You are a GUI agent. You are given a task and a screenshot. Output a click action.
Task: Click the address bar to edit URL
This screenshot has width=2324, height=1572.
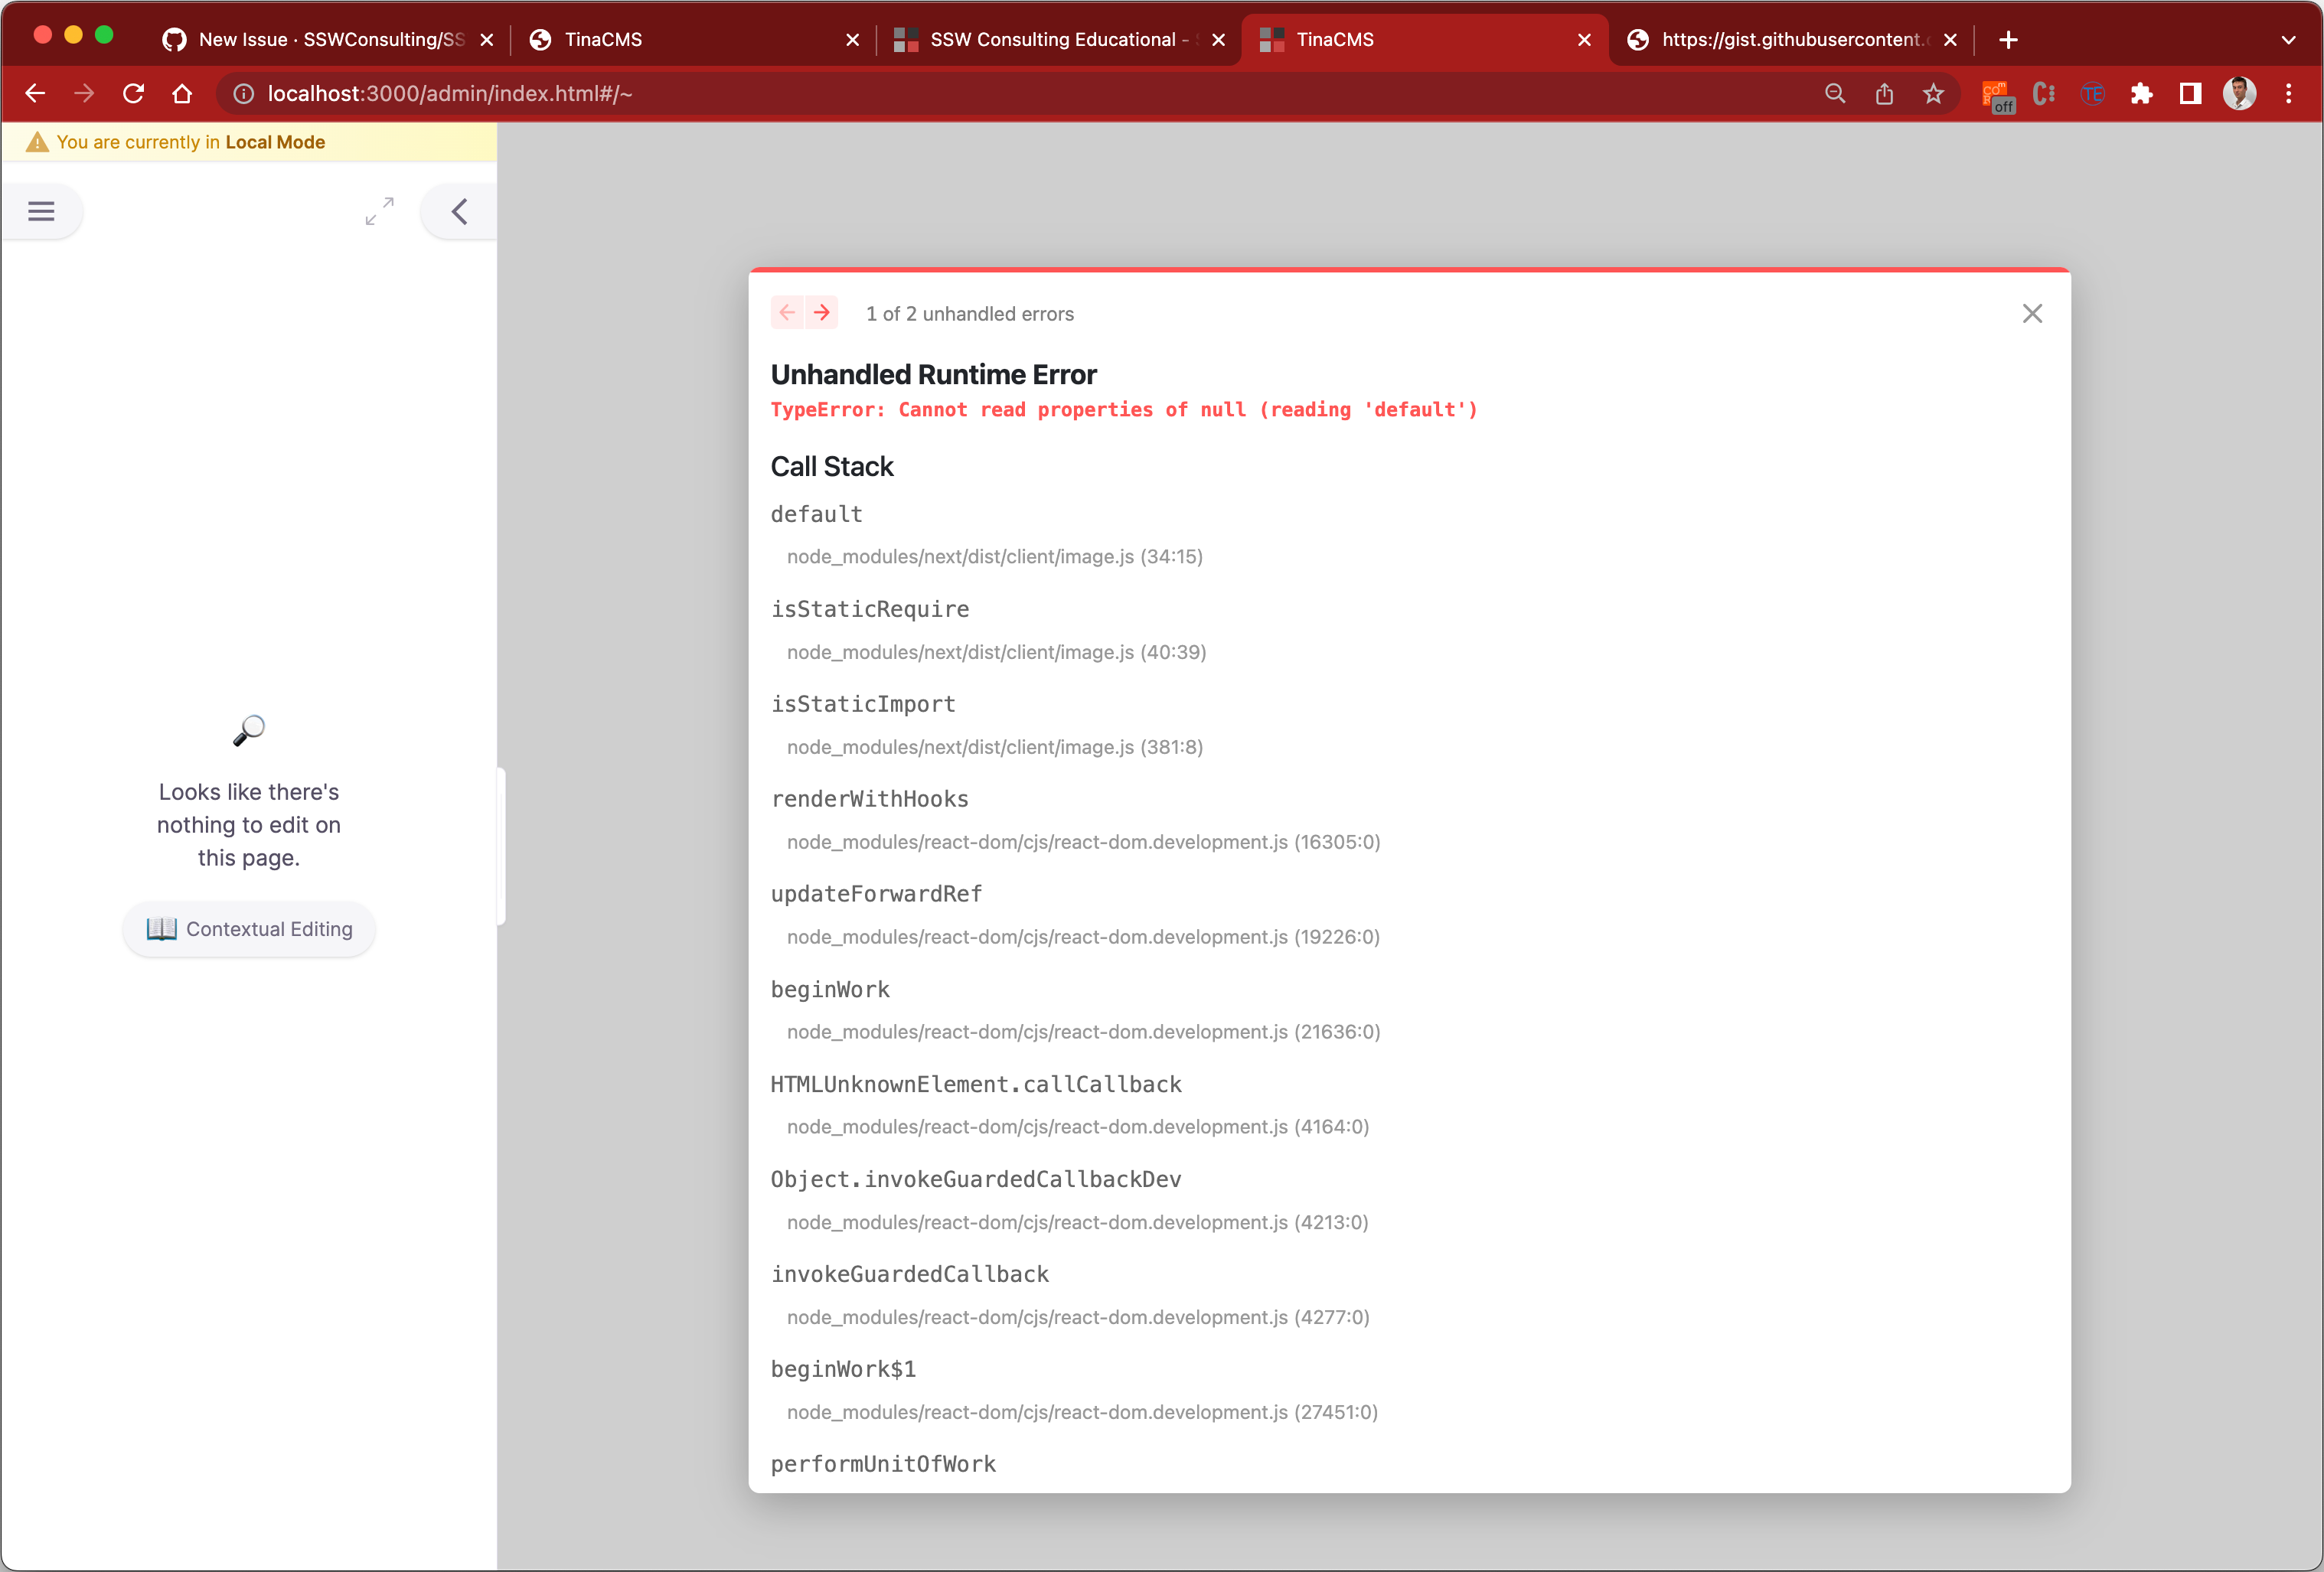(x=450, y=93)
